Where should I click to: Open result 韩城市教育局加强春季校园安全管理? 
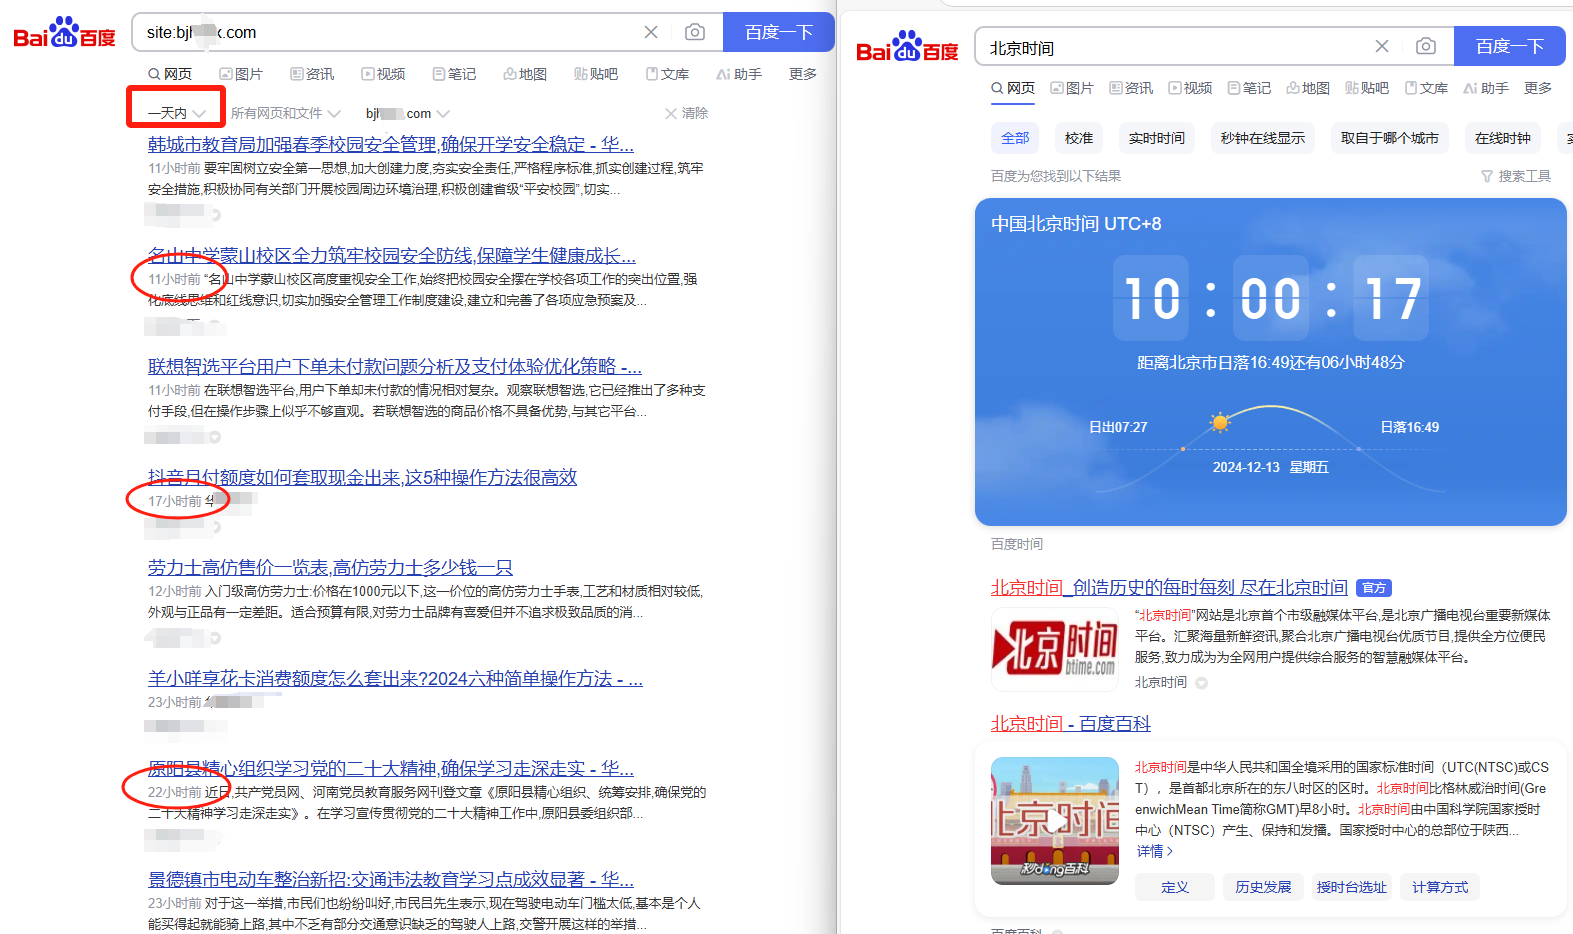(390, 144)
